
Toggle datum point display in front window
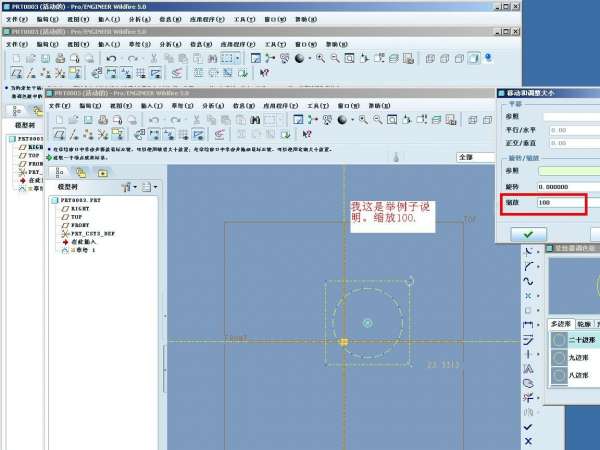[x=88, y=134]
